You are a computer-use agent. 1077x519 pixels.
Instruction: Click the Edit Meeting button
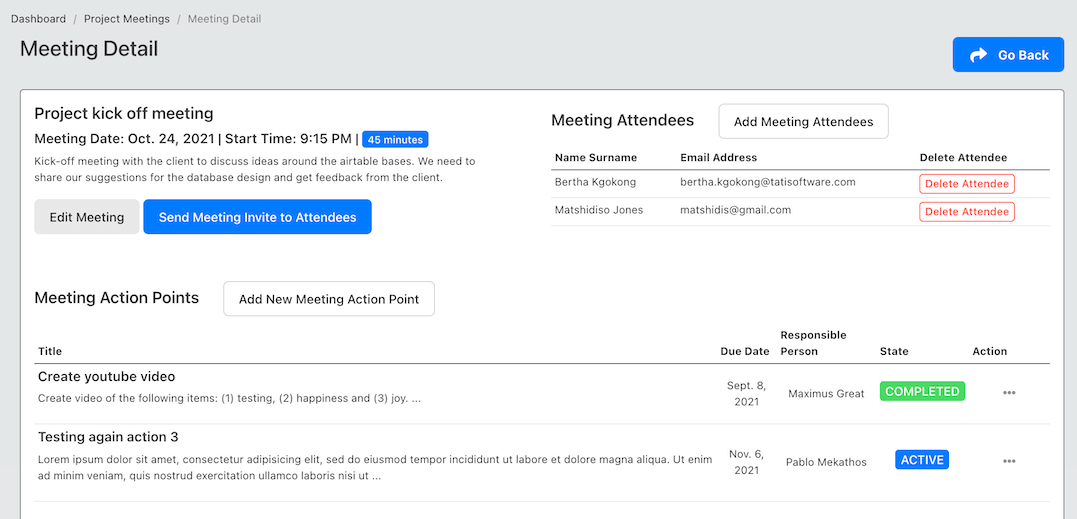87,217
